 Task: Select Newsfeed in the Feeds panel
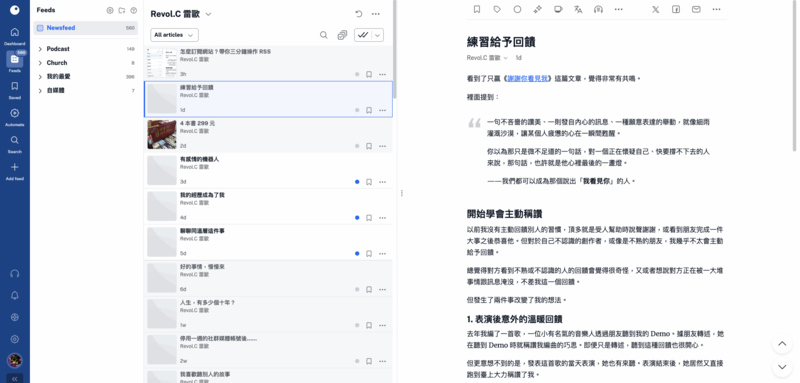pos(86,28)
